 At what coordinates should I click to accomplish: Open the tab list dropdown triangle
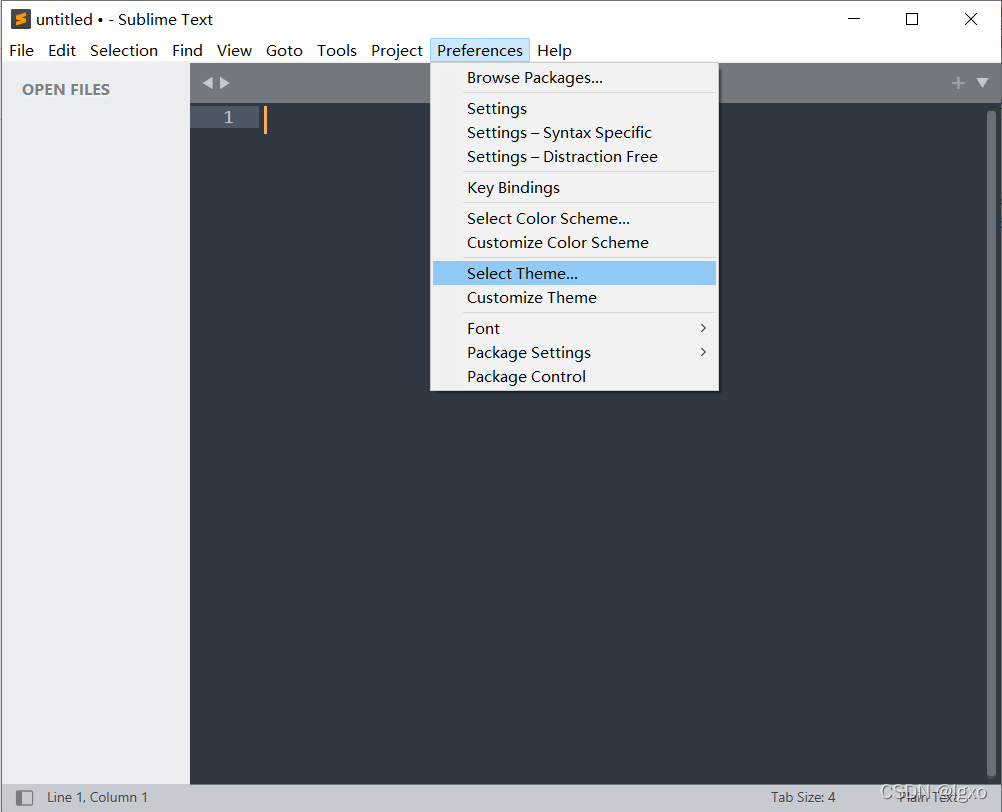tap(982, 83)
